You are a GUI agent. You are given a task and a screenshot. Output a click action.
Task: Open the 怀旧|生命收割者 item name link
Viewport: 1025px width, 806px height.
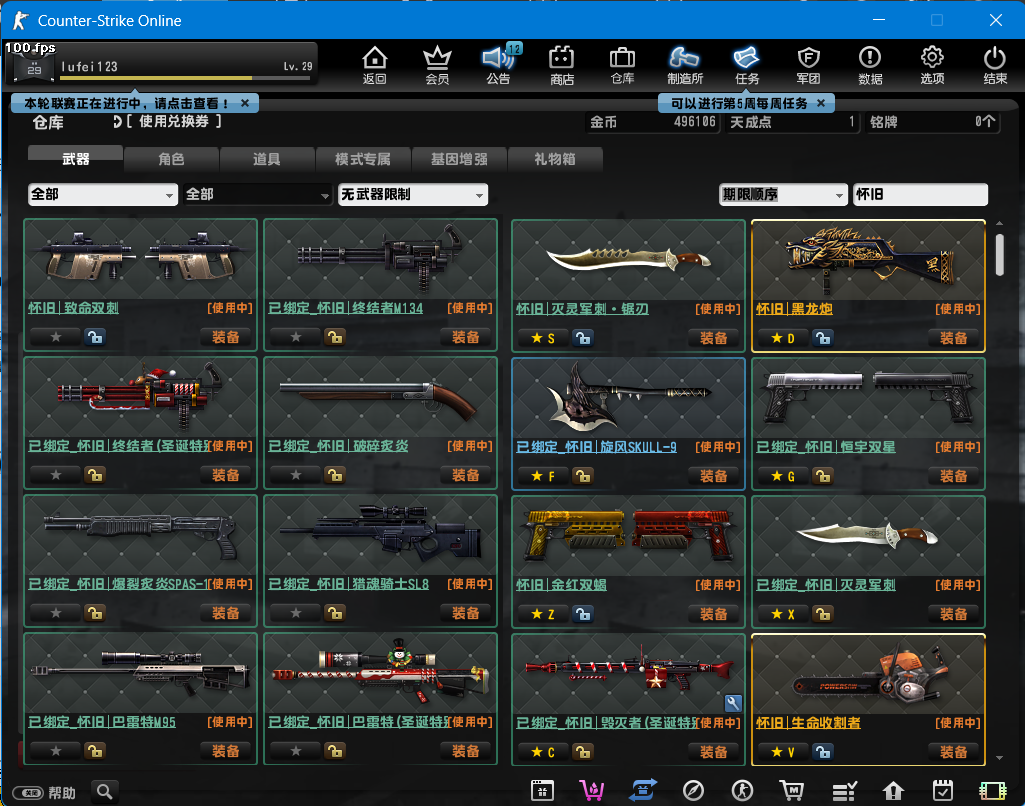click(x=808, y=722)
